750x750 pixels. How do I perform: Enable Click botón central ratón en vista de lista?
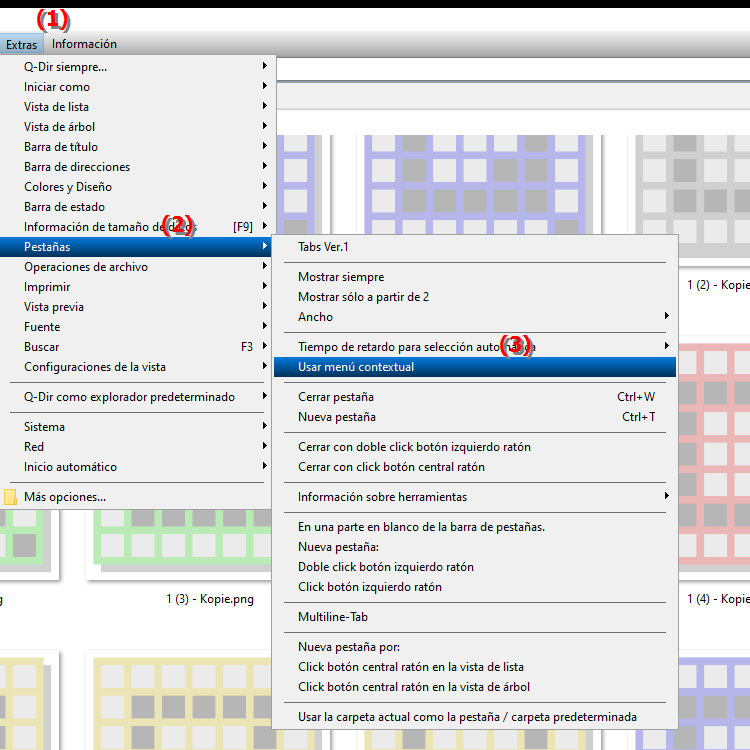pos(474,667)
